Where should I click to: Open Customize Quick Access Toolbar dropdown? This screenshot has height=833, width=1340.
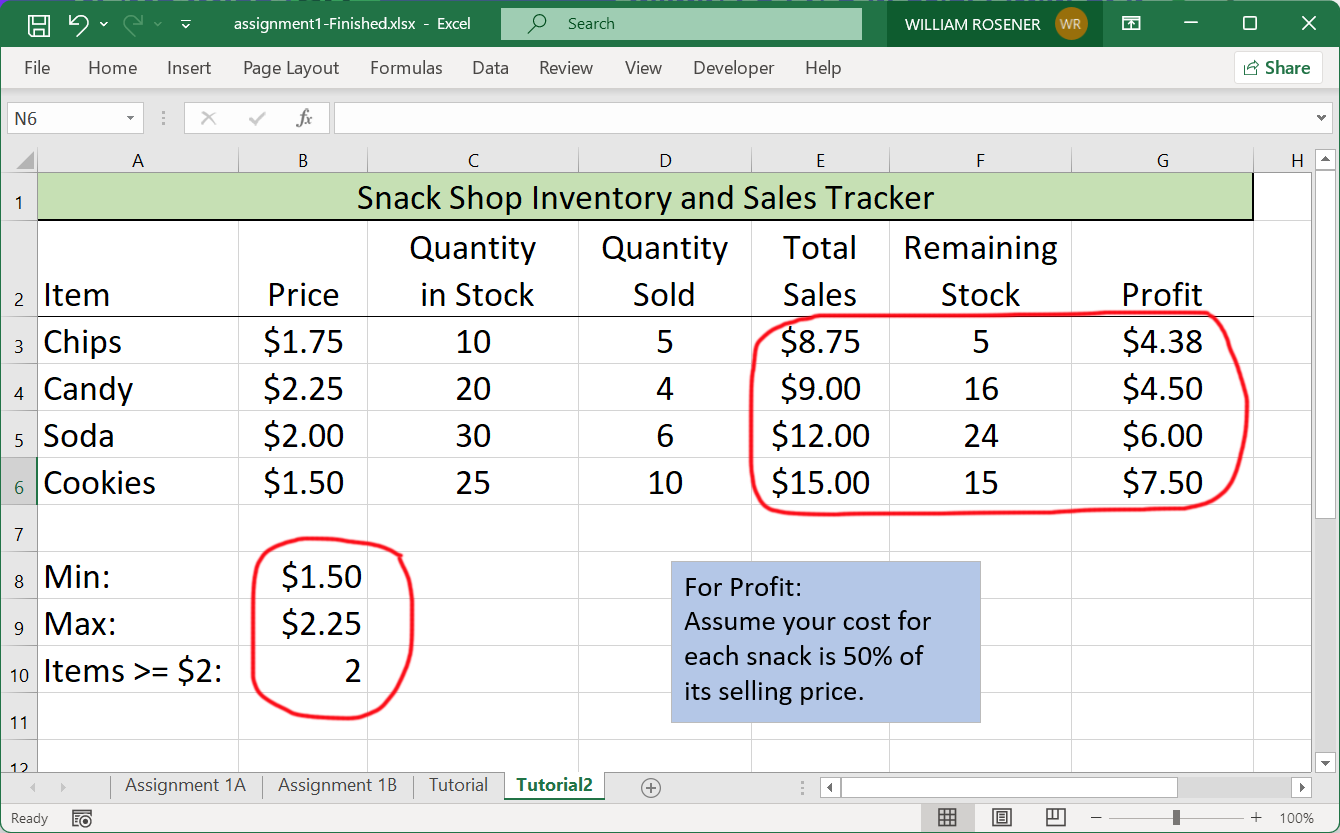(x=186, y=24)
